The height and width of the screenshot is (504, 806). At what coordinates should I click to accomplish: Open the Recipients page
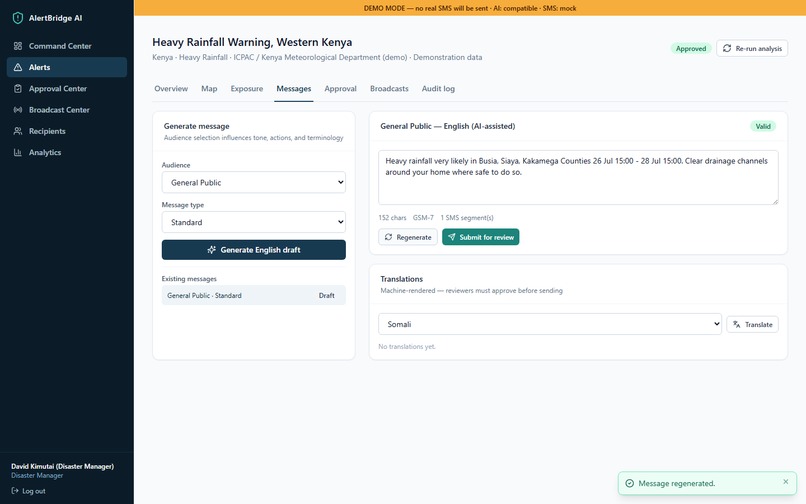[67, 131]
